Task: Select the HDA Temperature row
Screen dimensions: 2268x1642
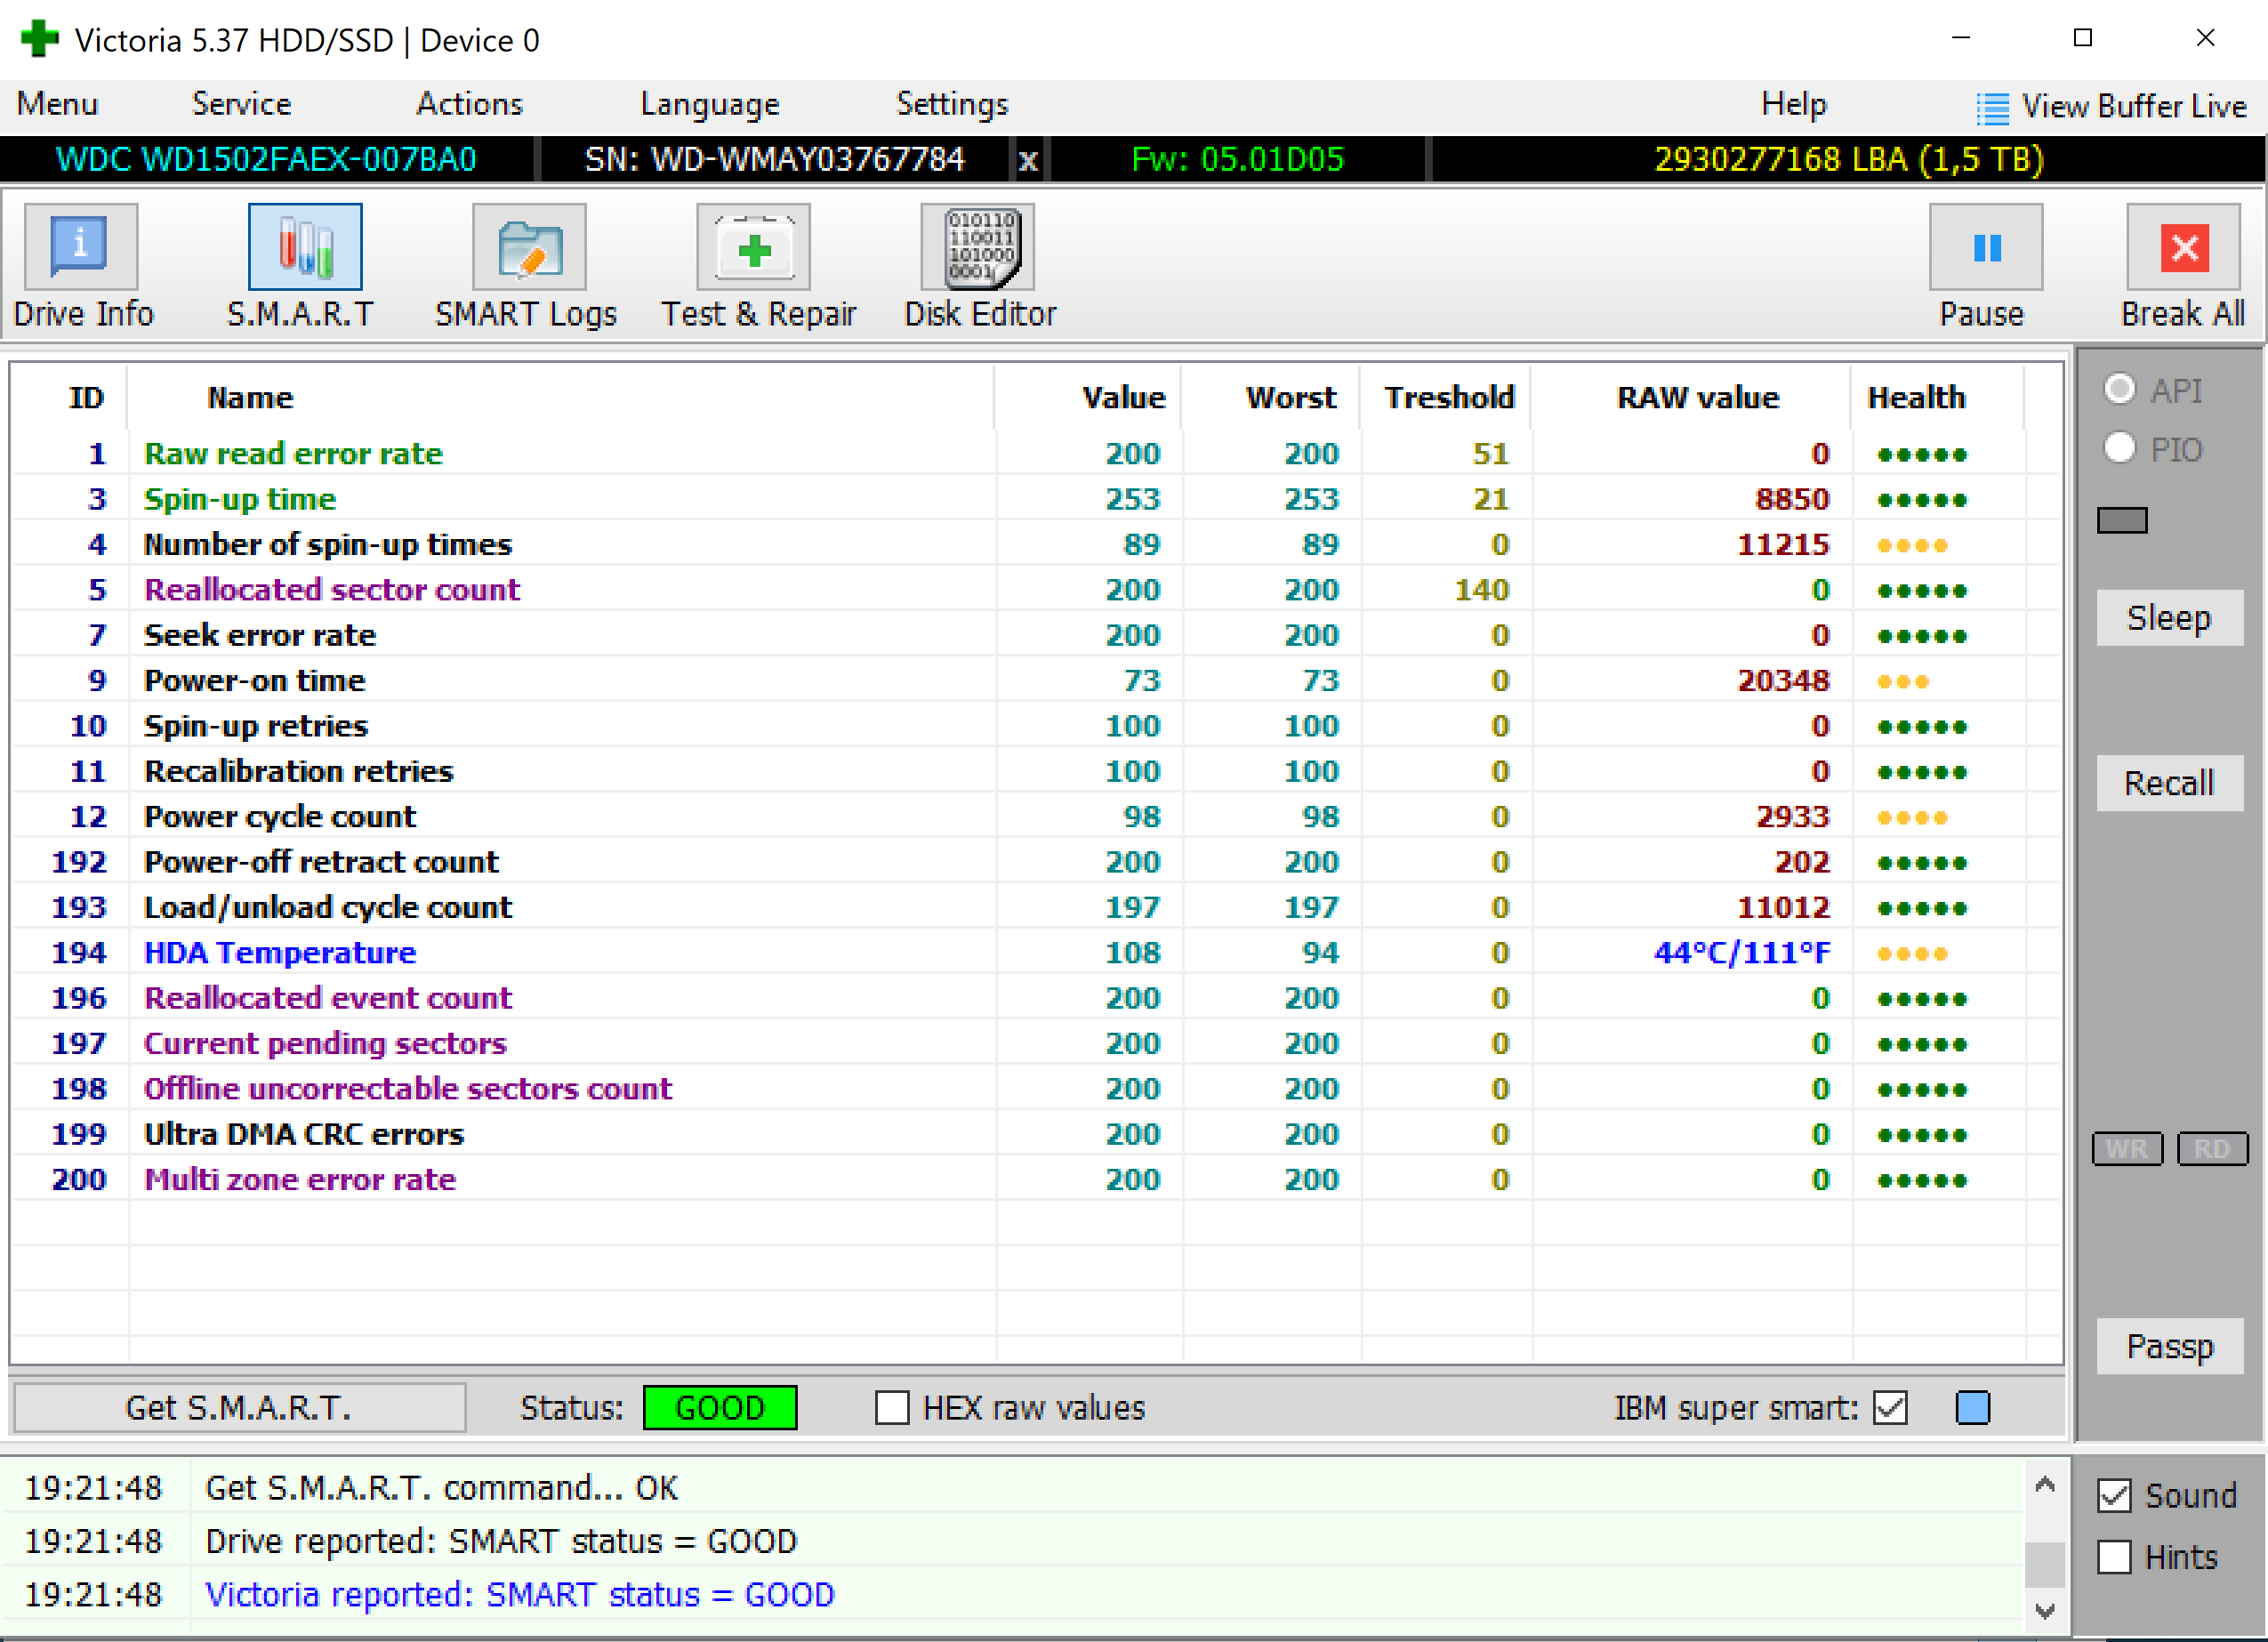Action: [1036, 953]
